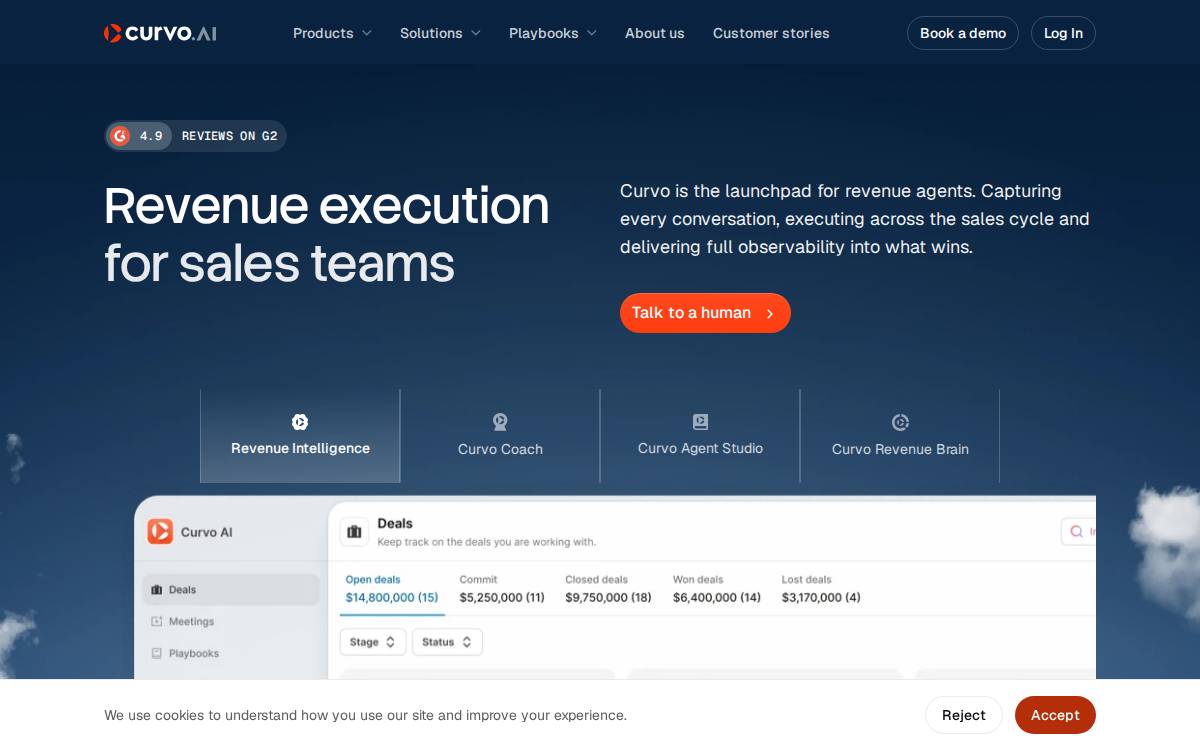The height and width of the screenshot is (750, 1200).
Task: Switch to the Curvo Agent Studio tab
Action: tap(700, 436)
